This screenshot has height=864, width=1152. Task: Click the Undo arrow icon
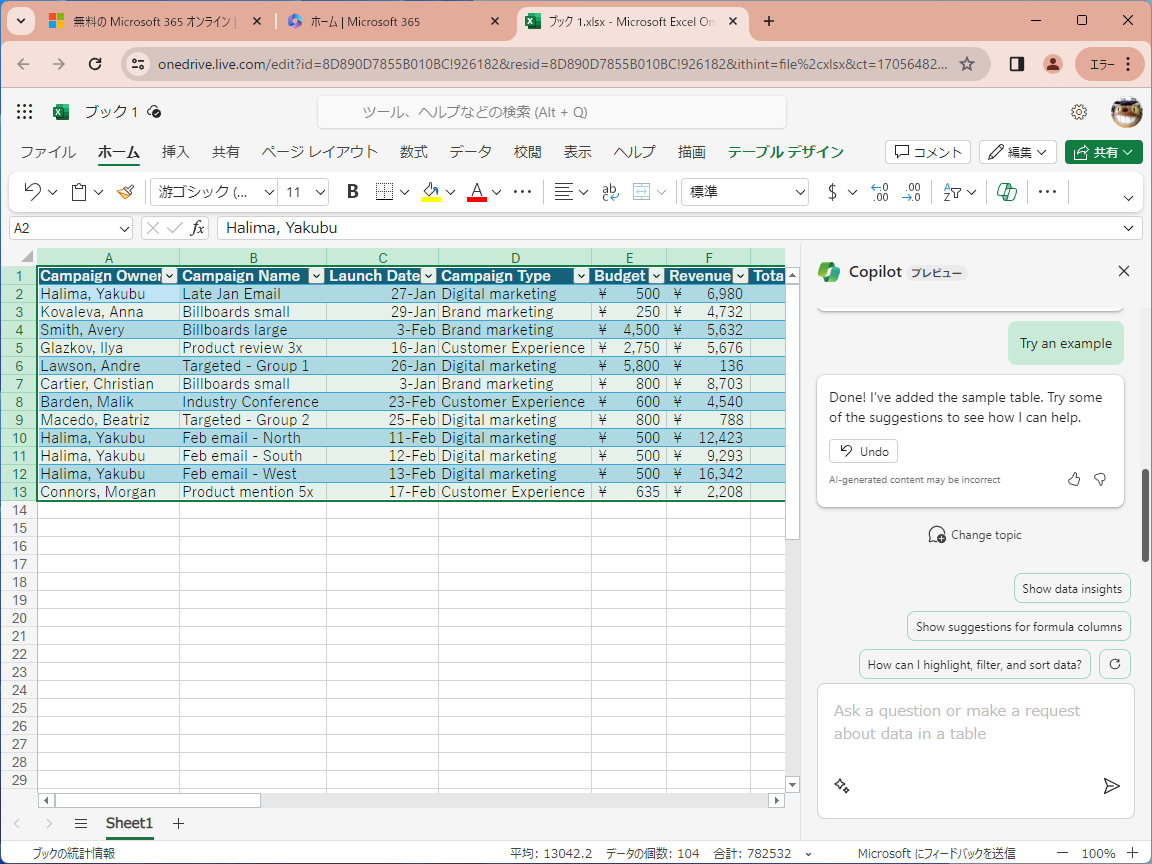point(33,191)
